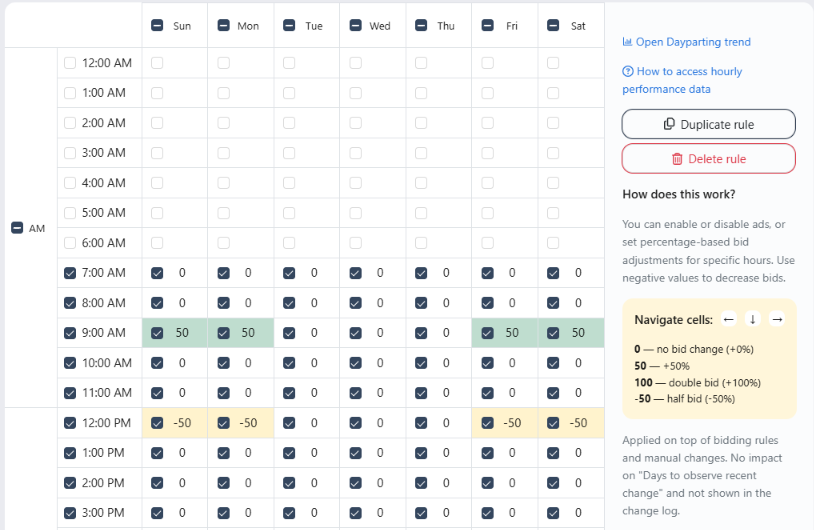Edit the Sun 7:00 AM value 0
This screenshot has height=530, width=814.
coord(182,273)
